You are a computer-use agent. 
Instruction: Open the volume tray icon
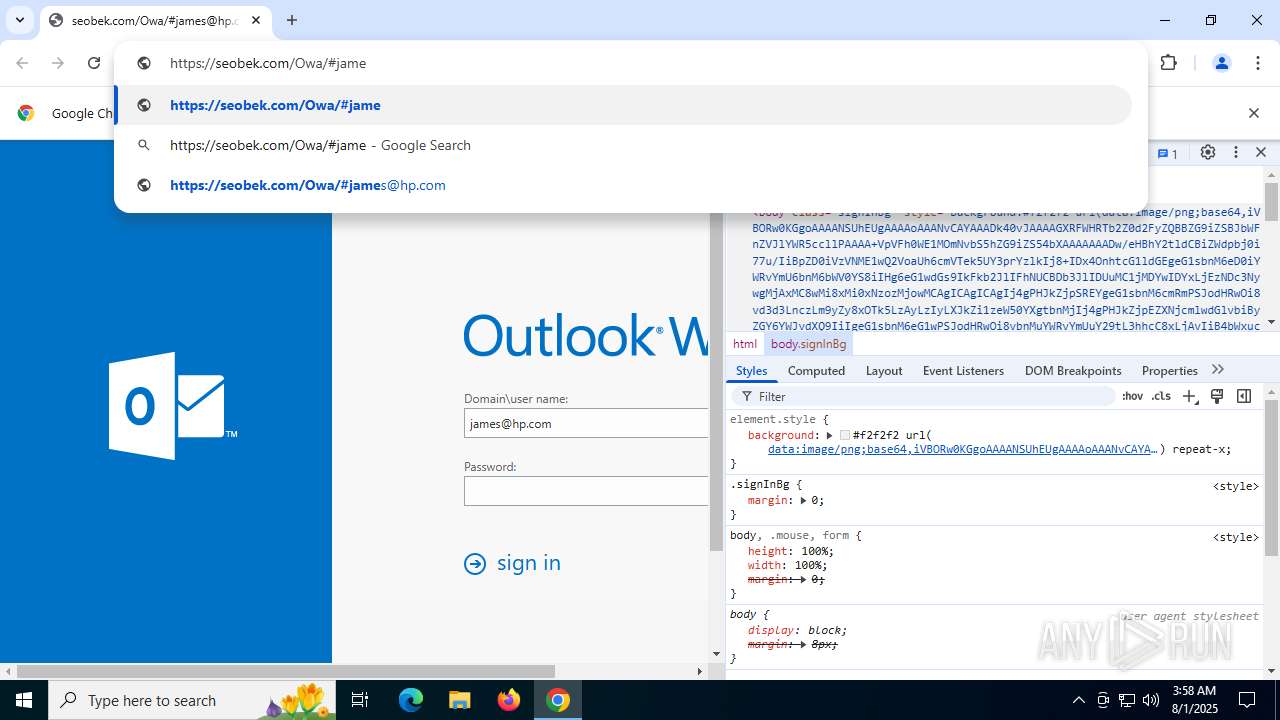coord(1150,700)
